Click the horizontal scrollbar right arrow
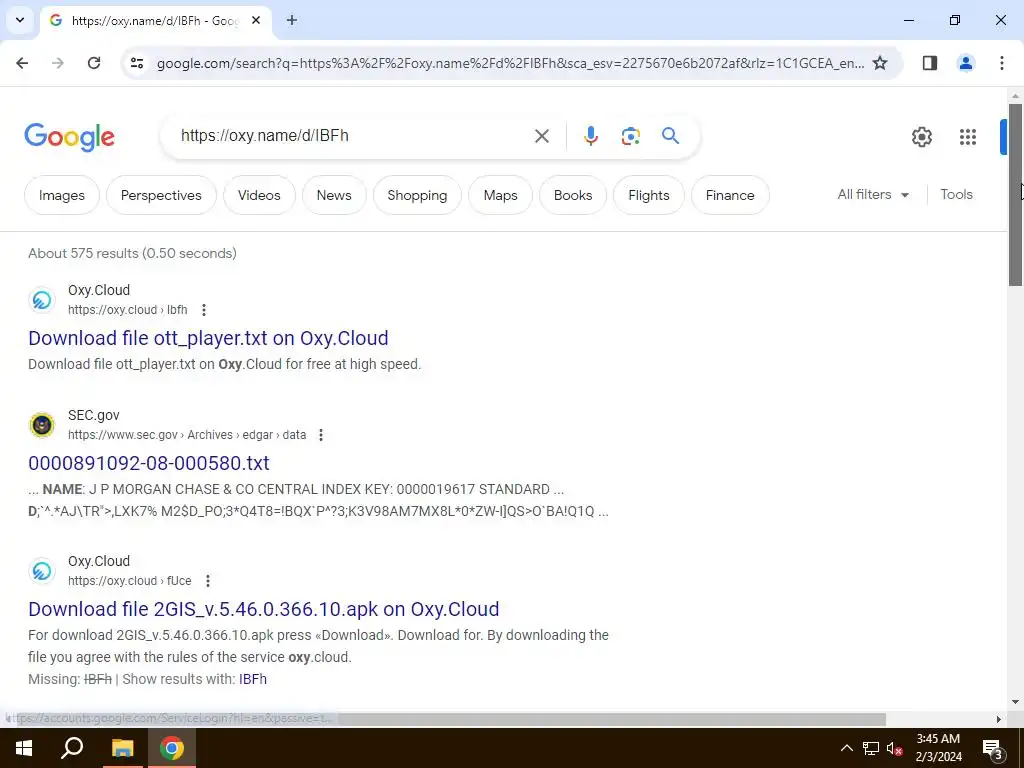 tap(999, 719)
